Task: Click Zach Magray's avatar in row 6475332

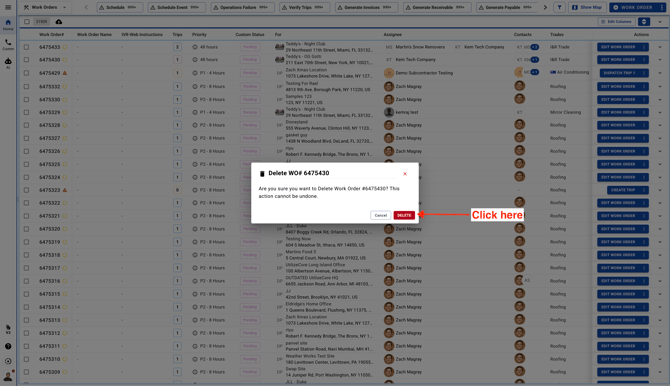Action: 388,86
